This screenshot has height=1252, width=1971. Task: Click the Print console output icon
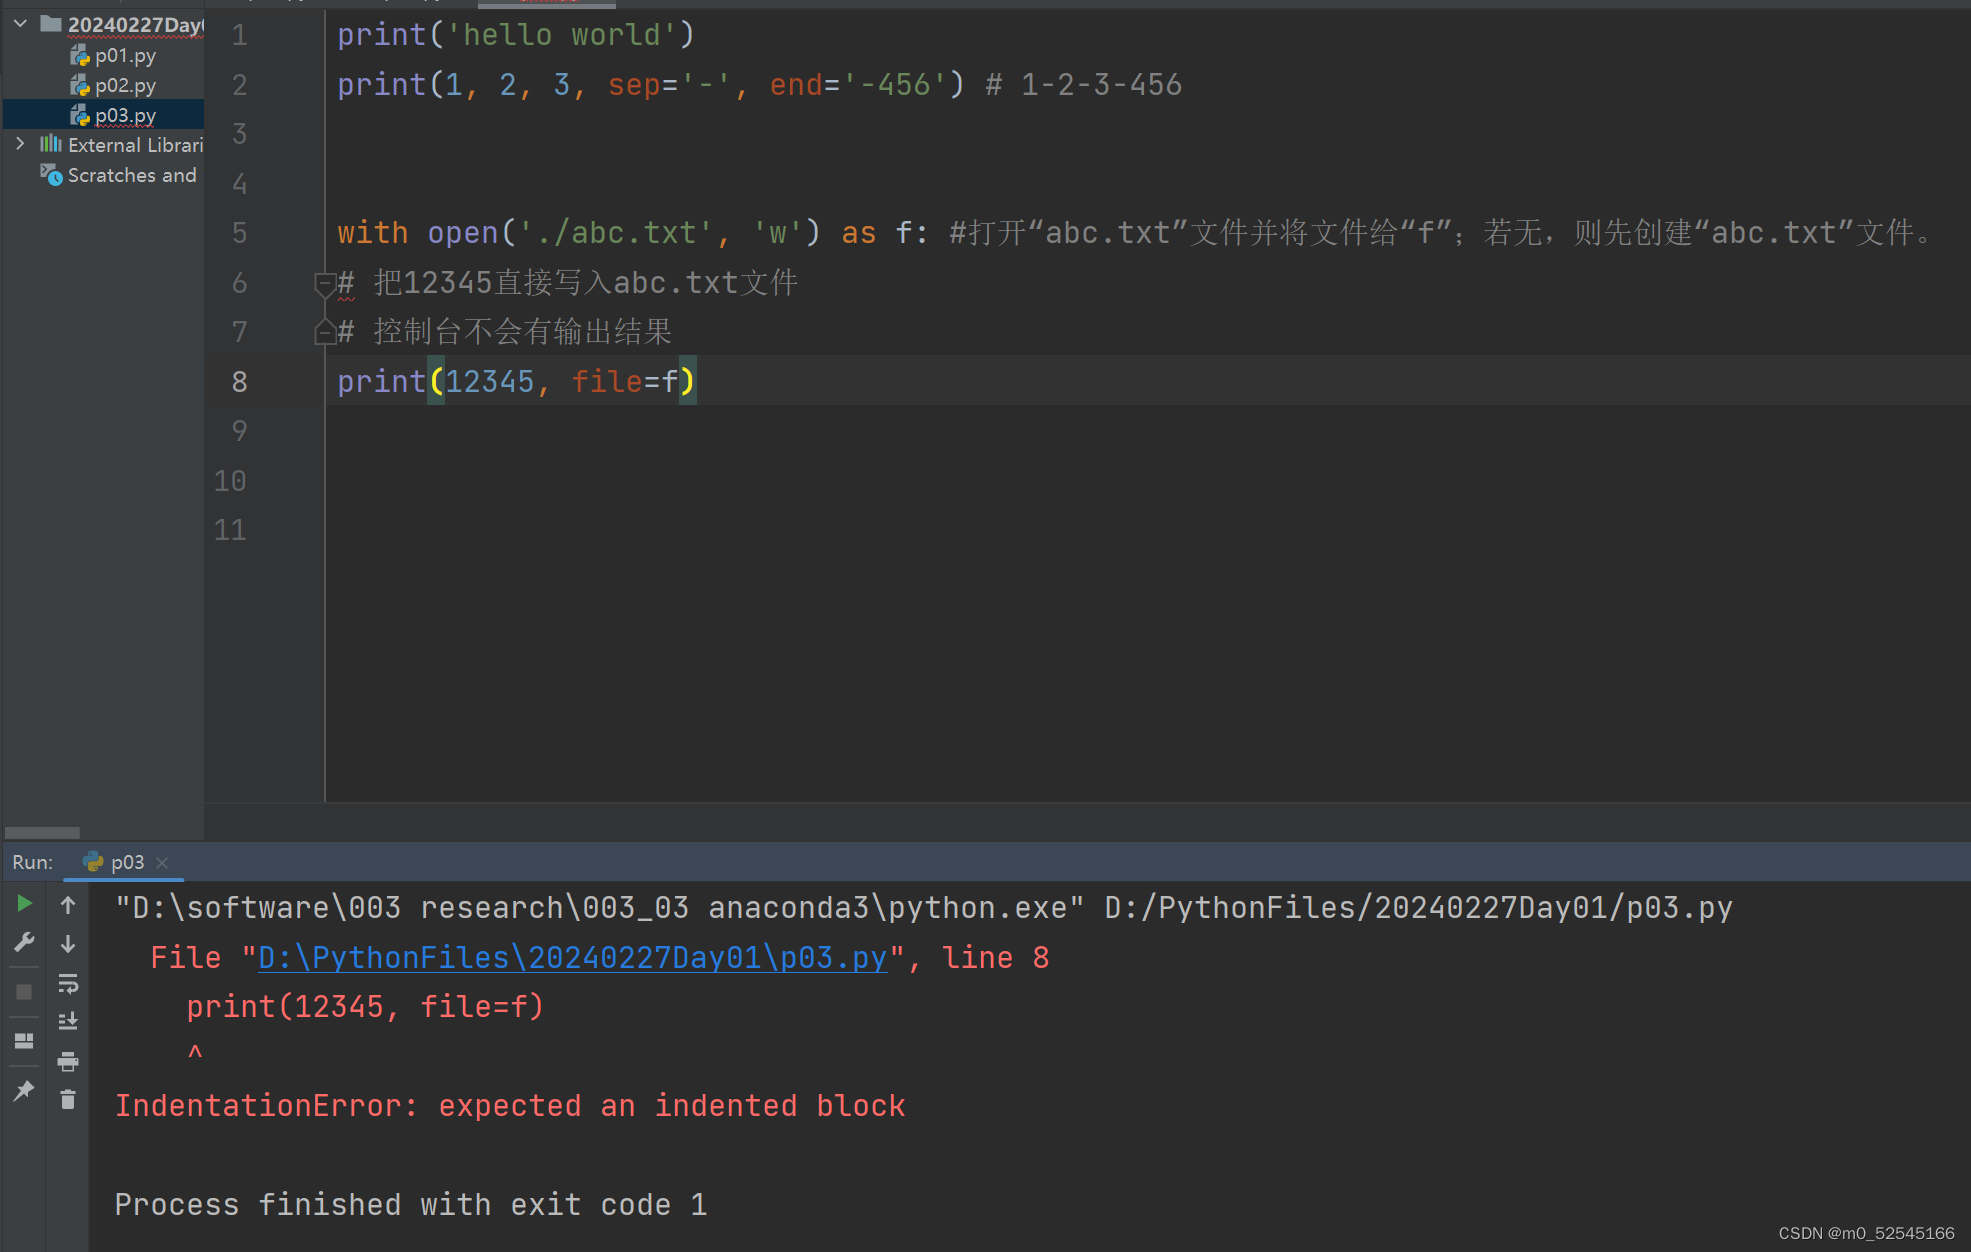[68, 1061]
